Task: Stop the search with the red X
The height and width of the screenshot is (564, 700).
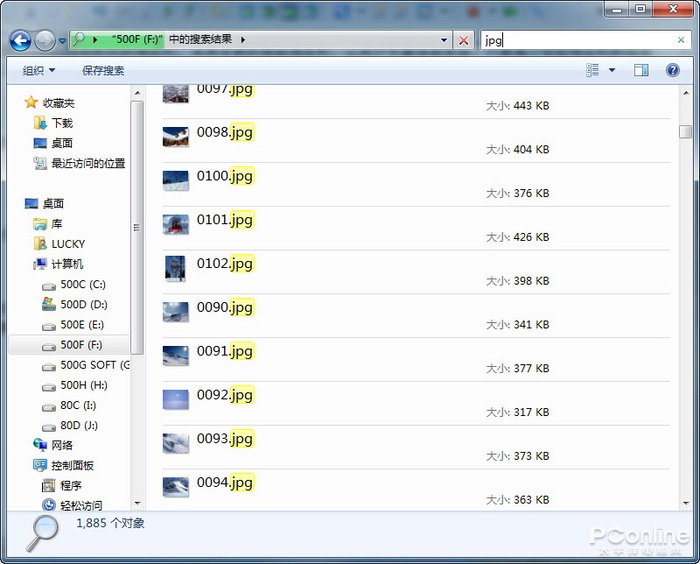Action: (x=463, y=40)
